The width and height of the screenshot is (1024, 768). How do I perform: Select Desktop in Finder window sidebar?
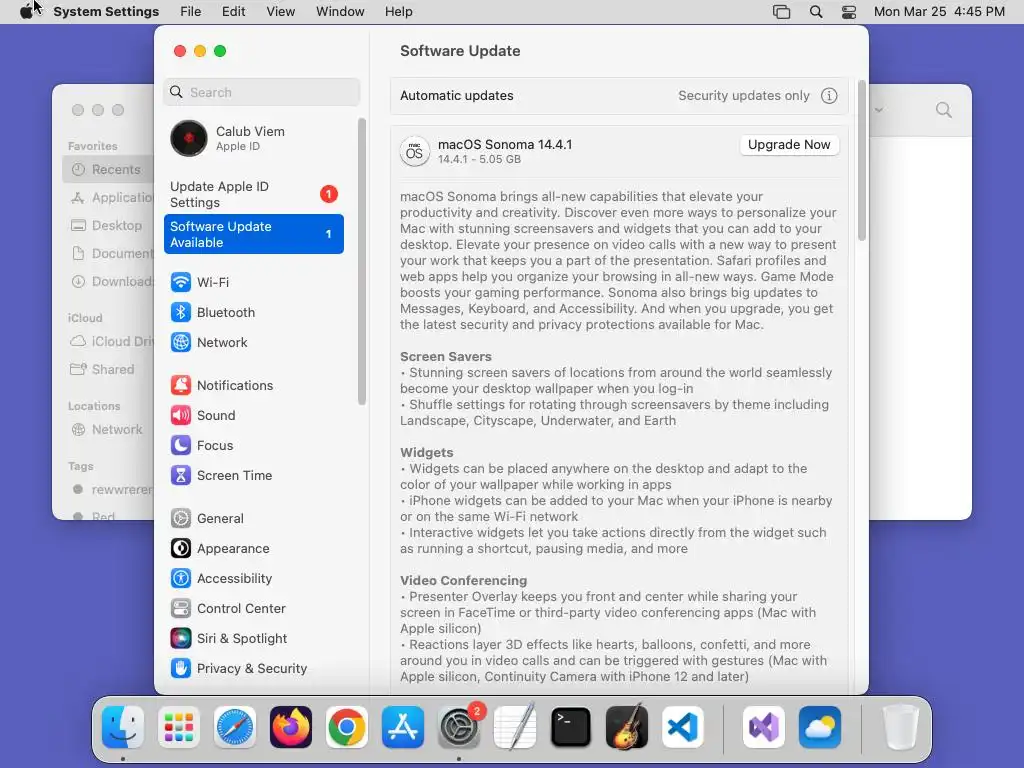[108, 225]
